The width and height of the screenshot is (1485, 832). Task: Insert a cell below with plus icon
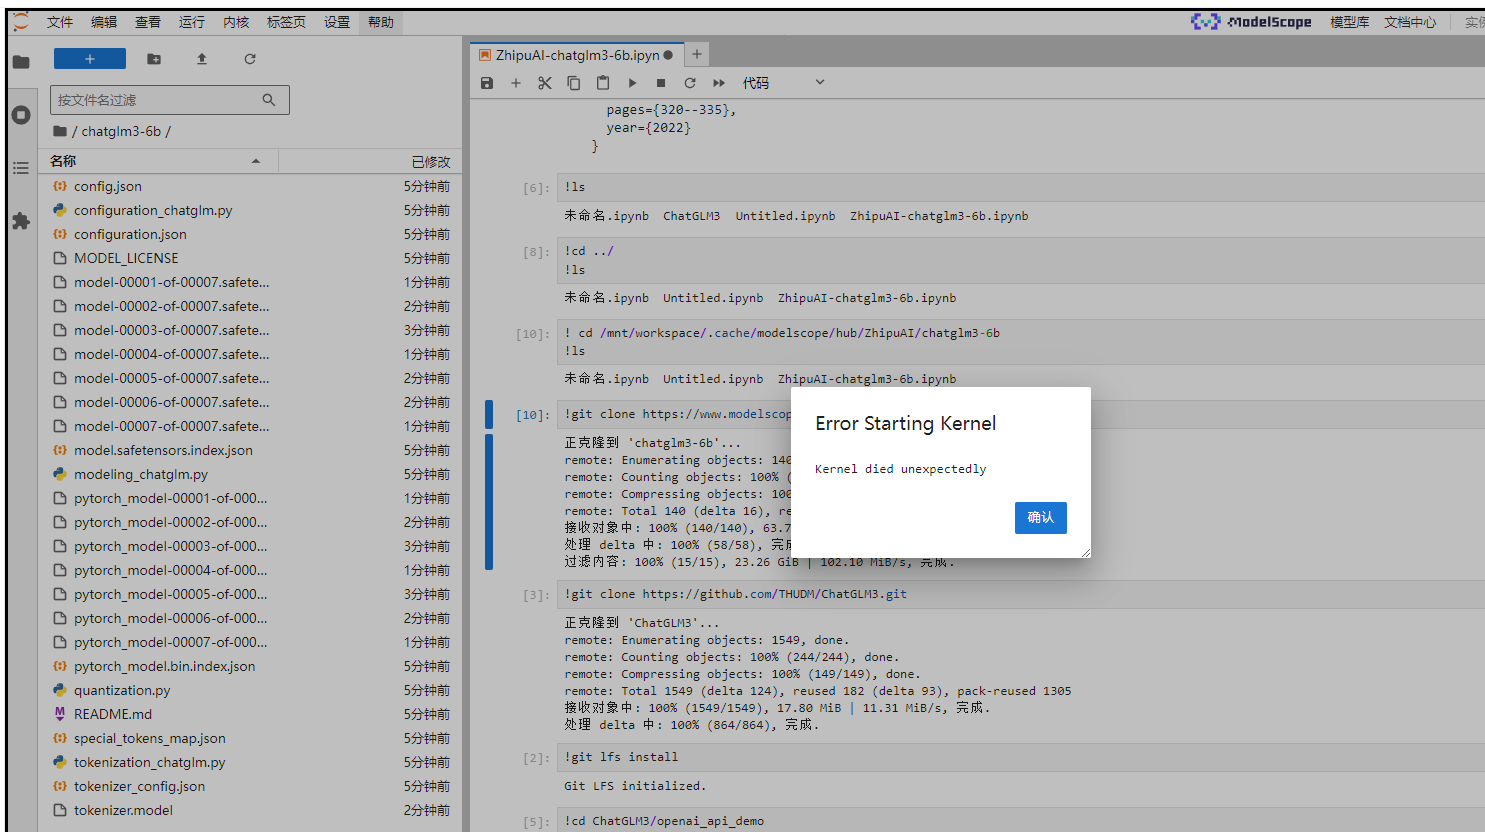coord(516,83)
